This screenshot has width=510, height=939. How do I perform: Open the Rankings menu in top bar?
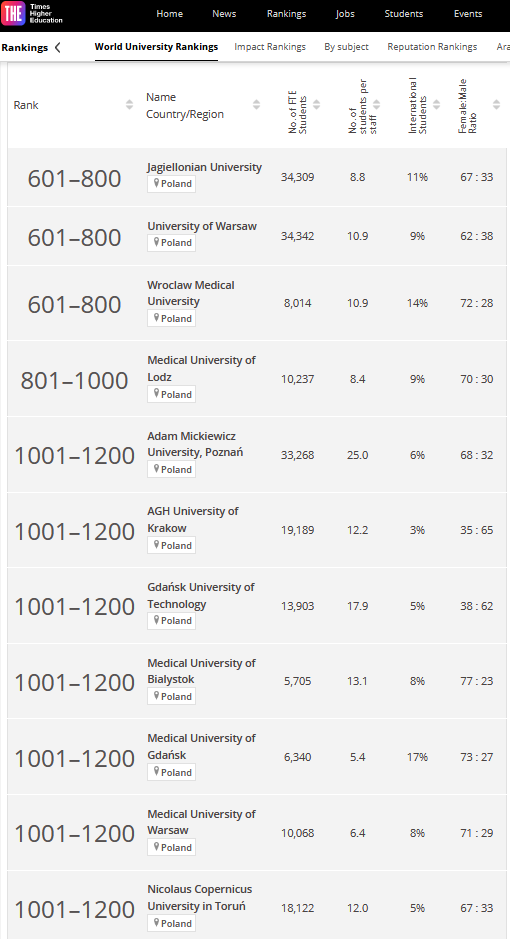pos(286,14)
